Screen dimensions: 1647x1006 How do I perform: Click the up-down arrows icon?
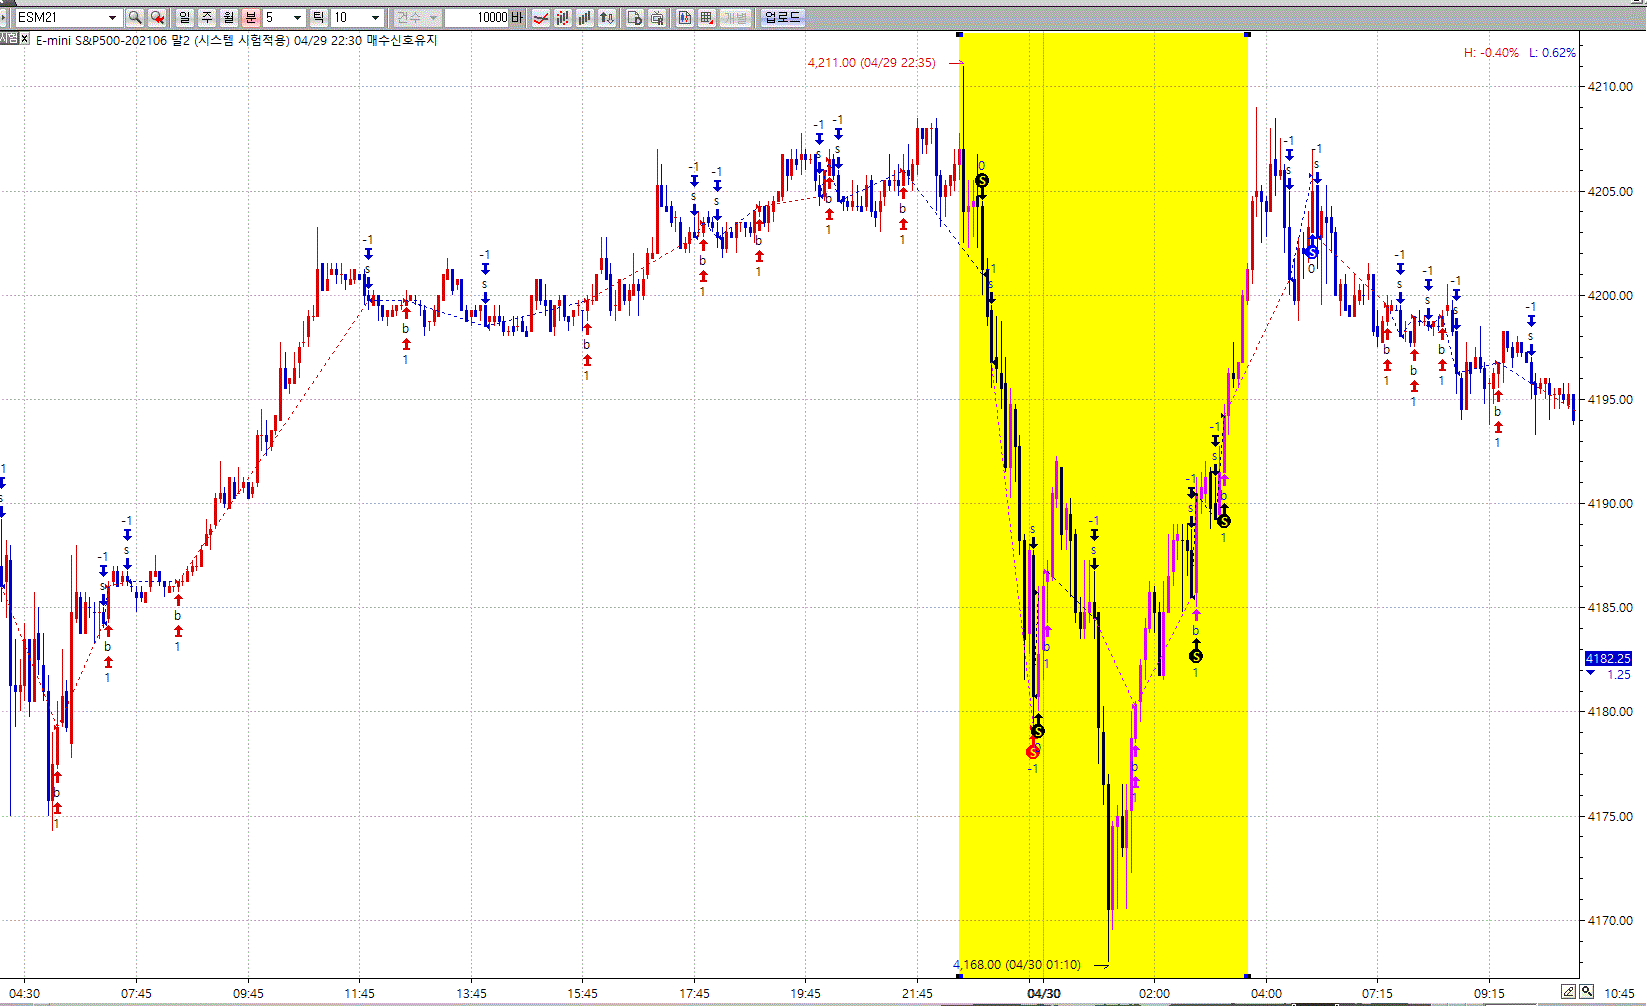pos(606,18)
